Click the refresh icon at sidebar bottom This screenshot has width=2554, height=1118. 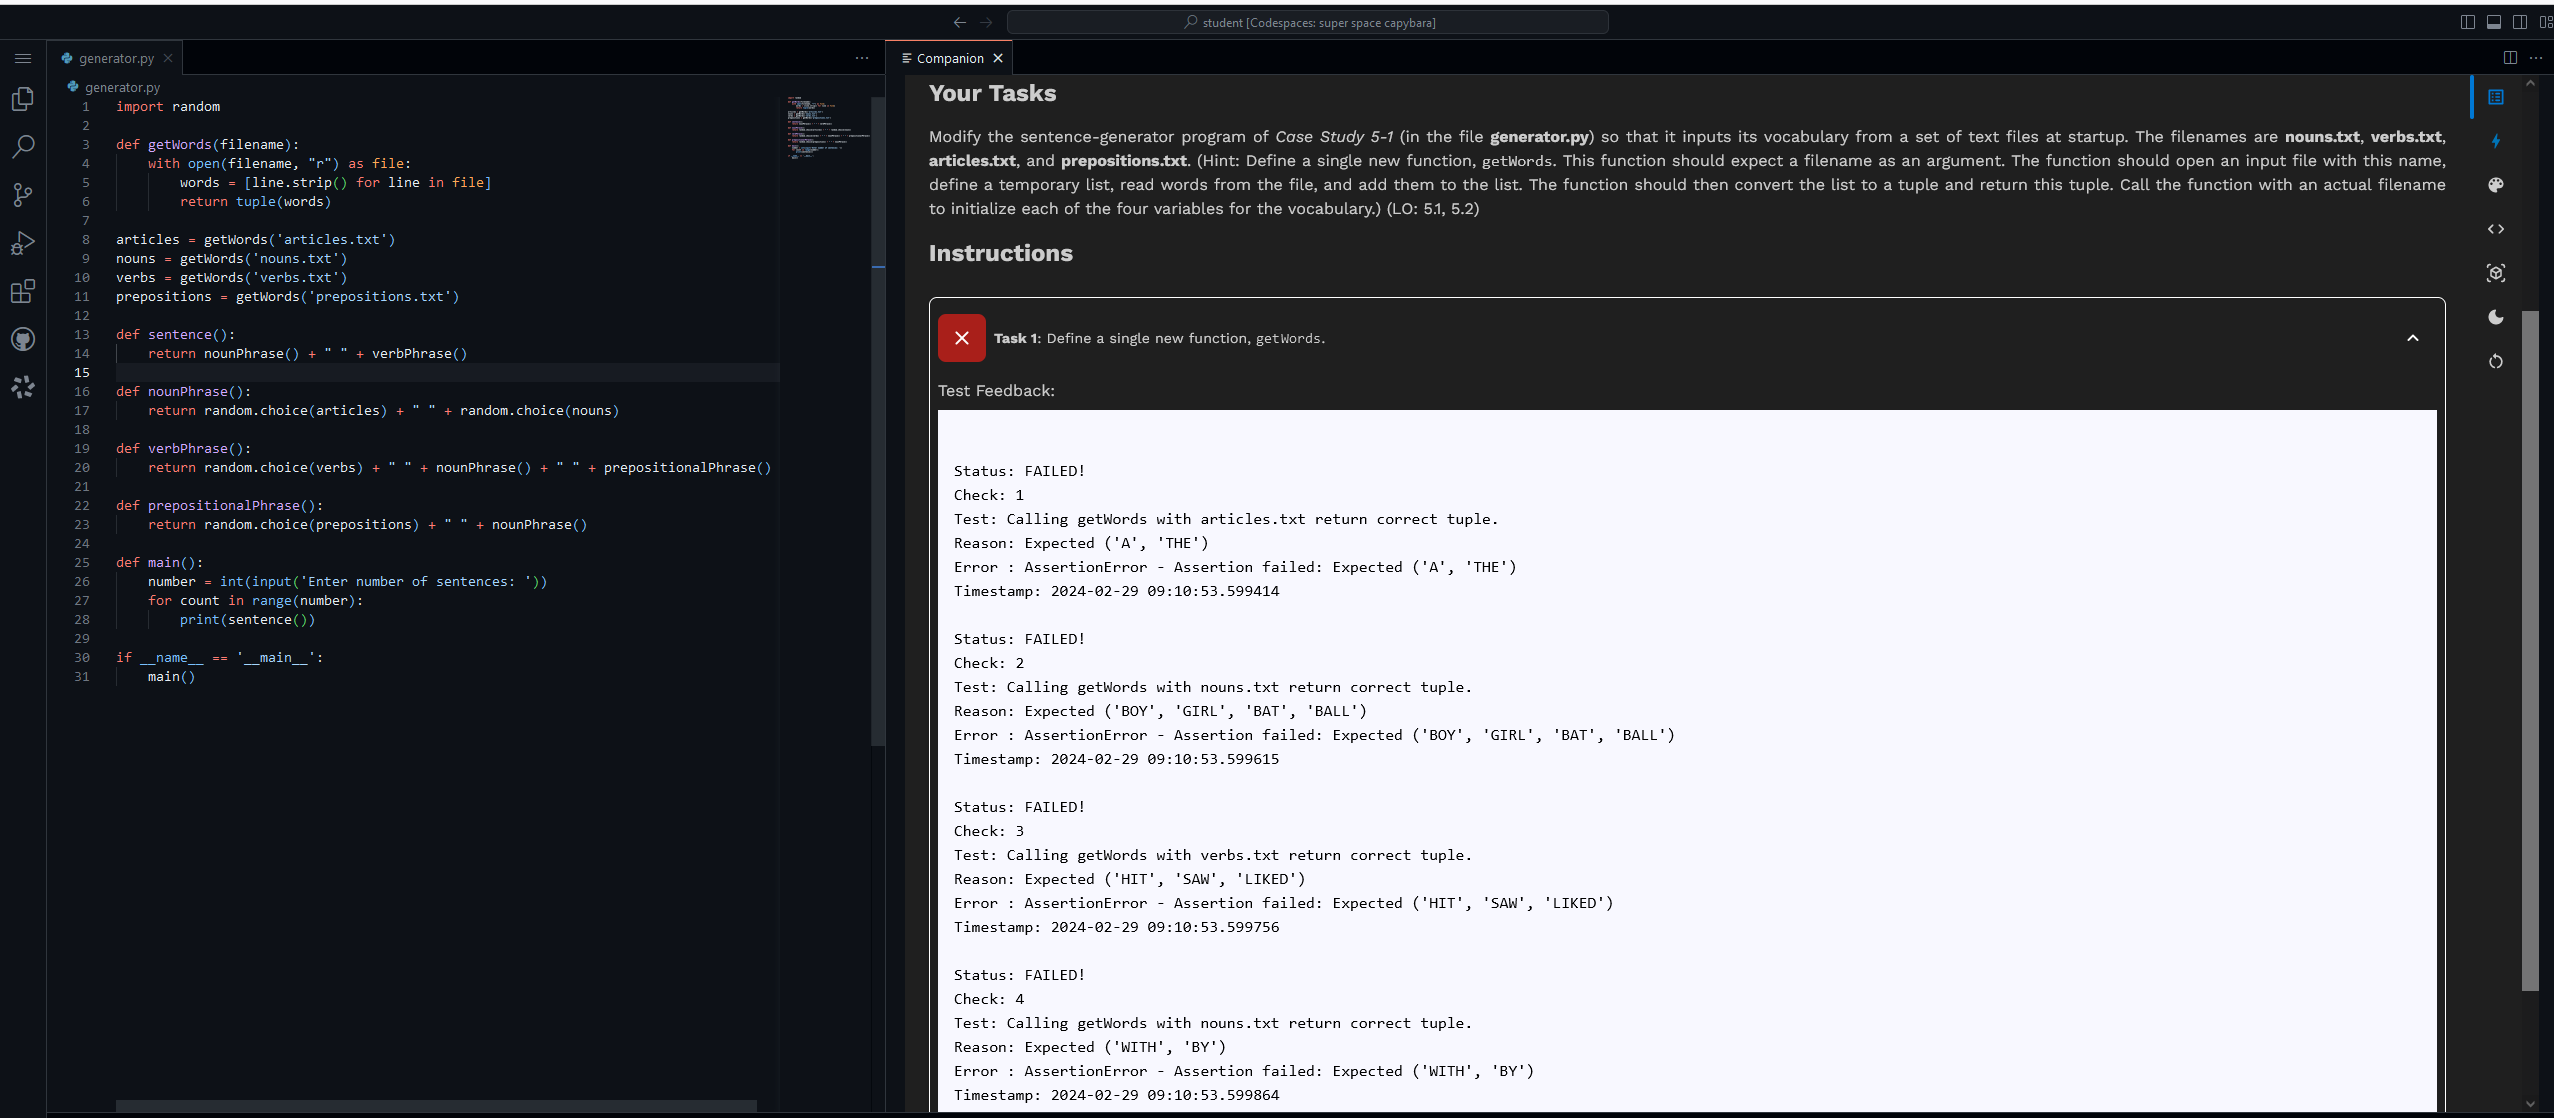click(x=2496, y=361)
